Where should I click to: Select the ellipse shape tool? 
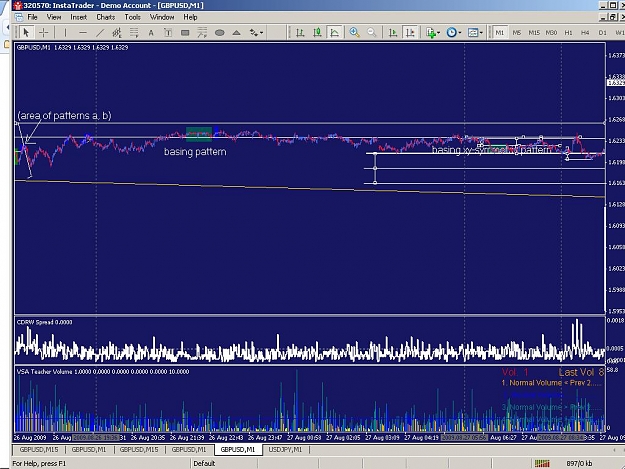point(220,33)
